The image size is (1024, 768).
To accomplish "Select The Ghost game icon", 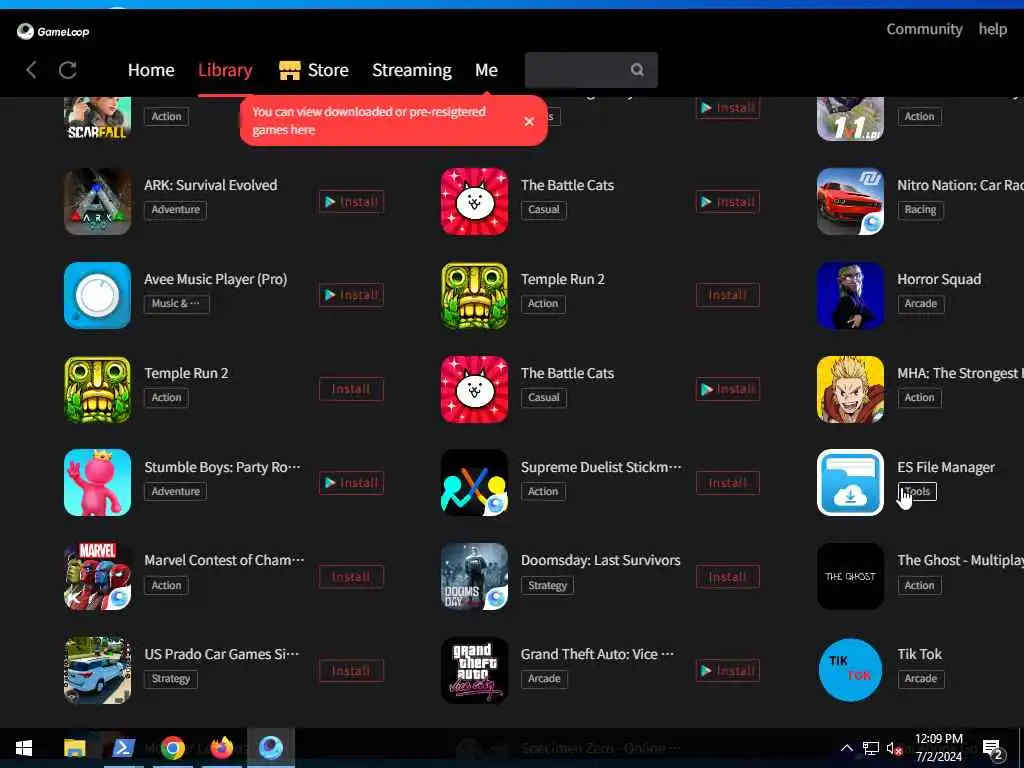I will click(850, 577).
